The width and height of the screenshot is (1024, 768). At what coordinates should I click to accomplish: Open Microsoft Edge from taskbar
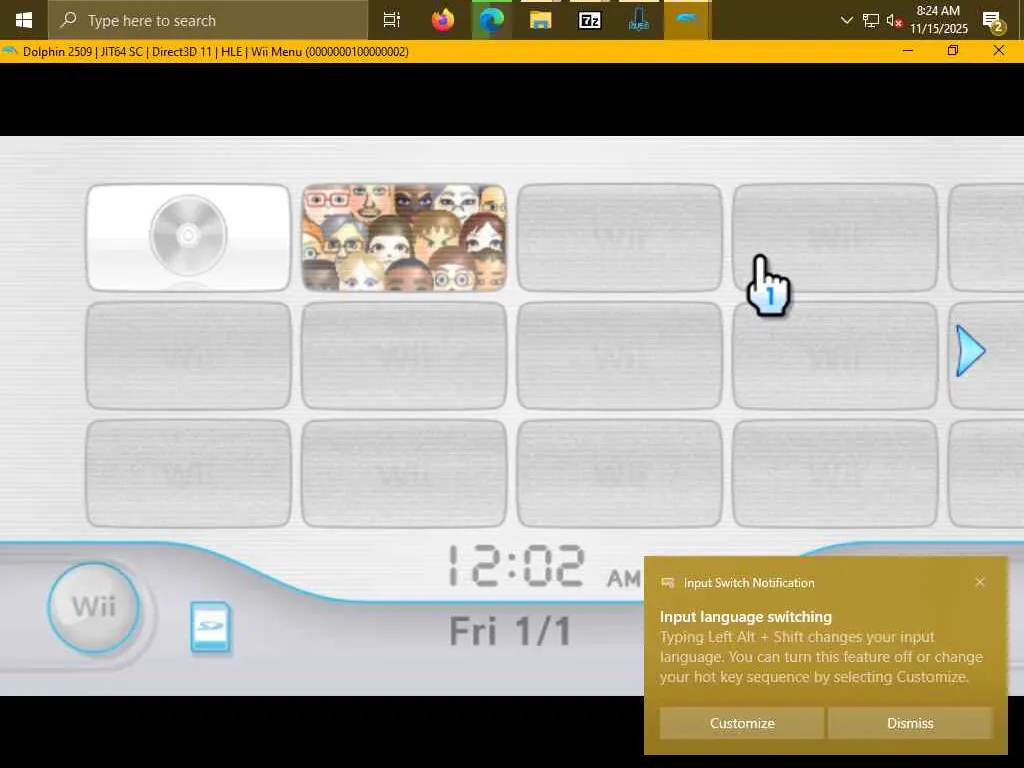[x=492, y=20]
